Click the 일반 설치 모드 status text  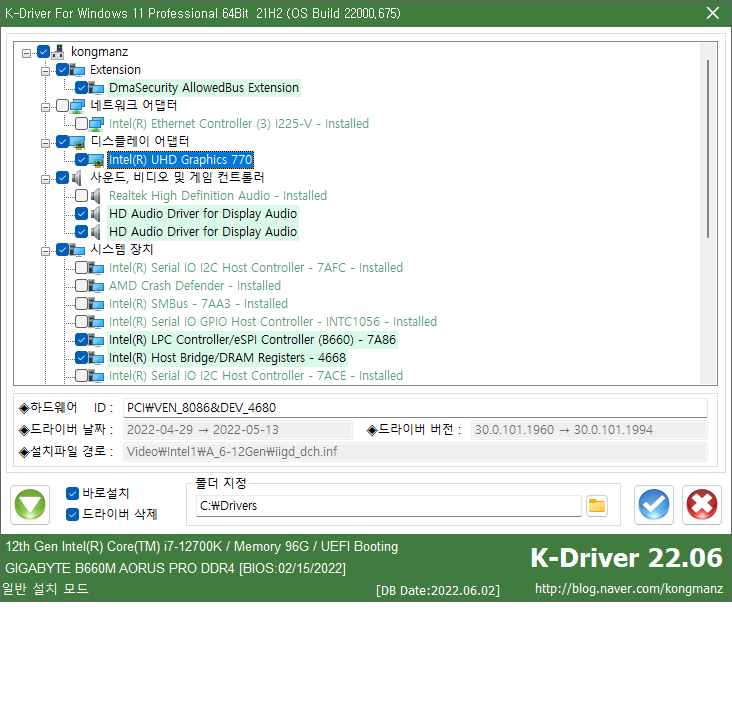click(x=45, y=589)
